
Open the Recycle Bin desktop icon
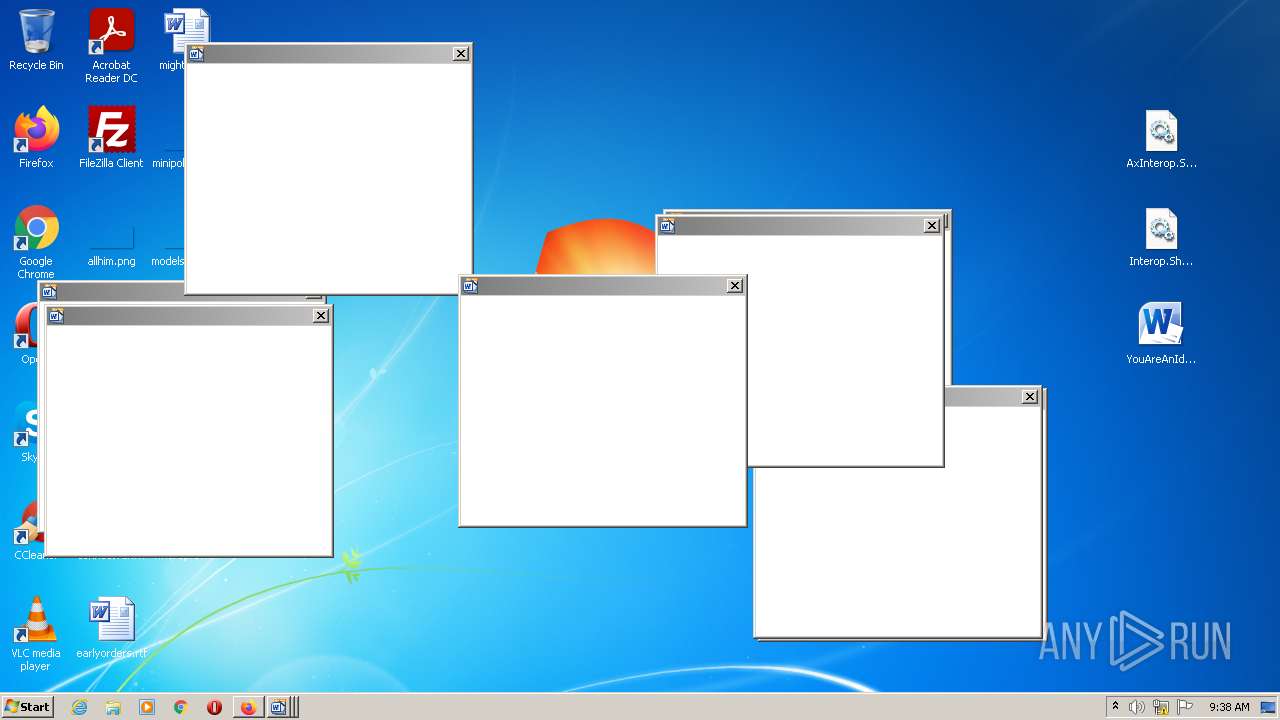[x=36, y=40]
